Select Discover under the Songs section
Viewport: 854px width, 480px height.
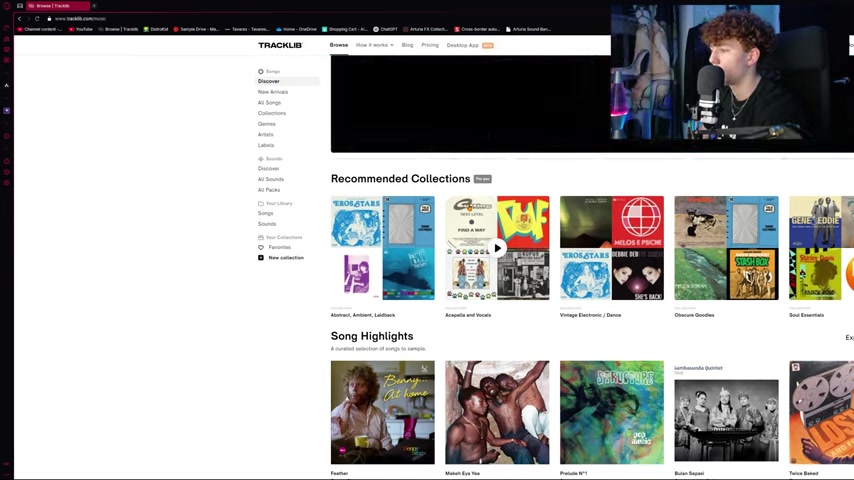click(288, 81)
